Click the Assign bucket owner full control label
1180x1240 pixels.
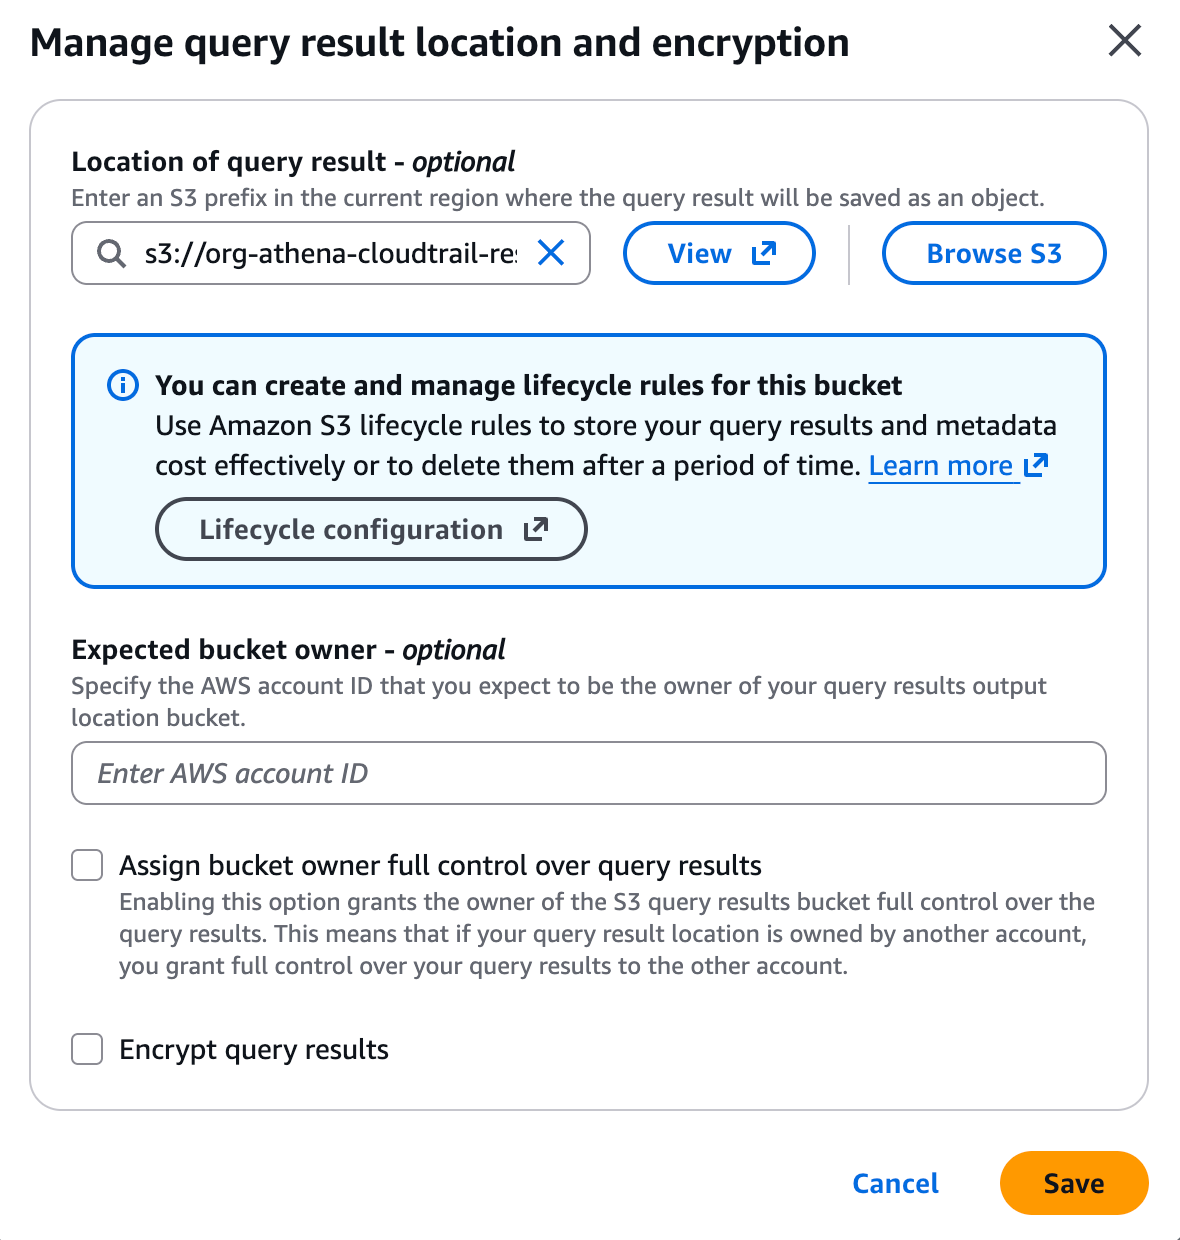click(440, 865)
